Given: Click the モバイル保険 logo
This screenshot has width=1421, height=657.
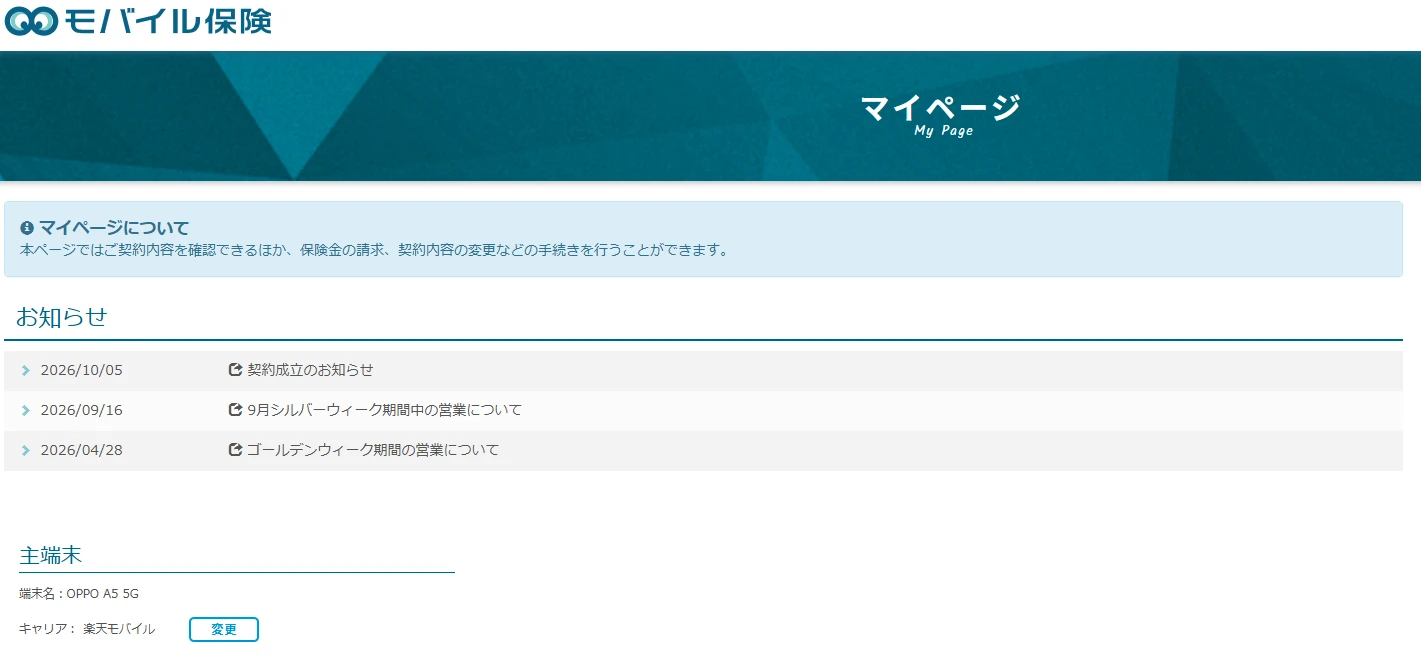Looking at the screenshot, I should coord(138,21).
